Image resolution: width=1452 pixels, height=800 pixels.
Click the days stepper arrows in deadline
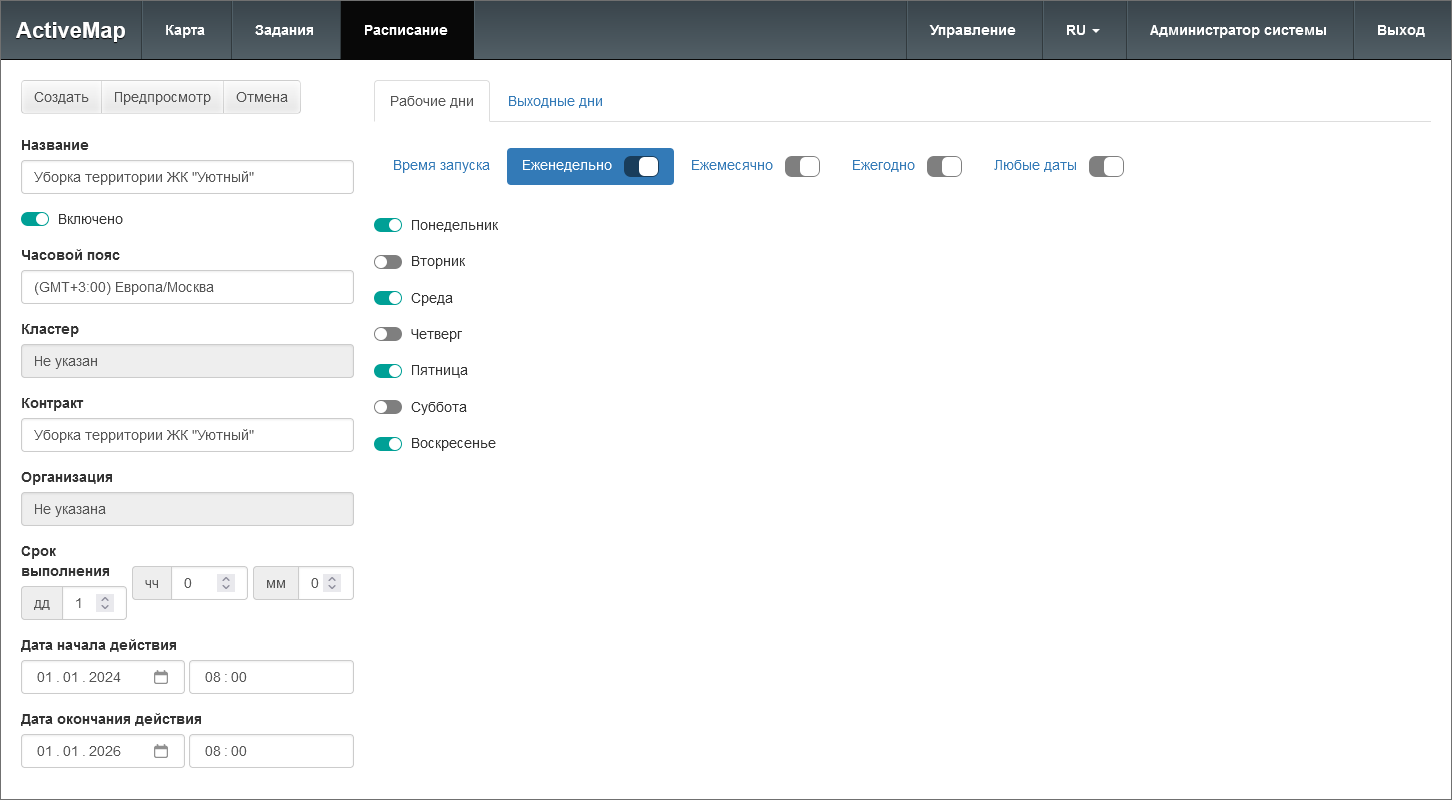point(105,603)
